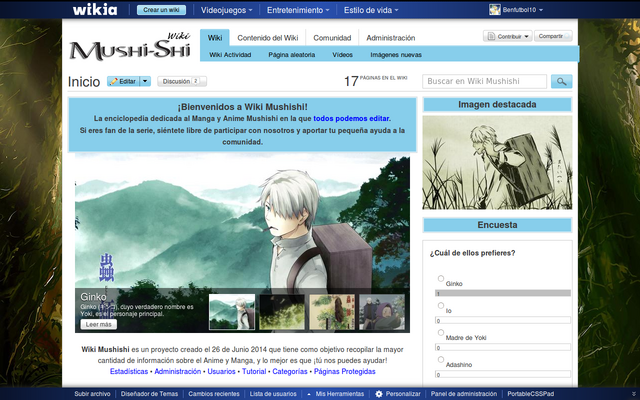
Task: Open Imágenes nuevas
Action: (x=396, y=55)
